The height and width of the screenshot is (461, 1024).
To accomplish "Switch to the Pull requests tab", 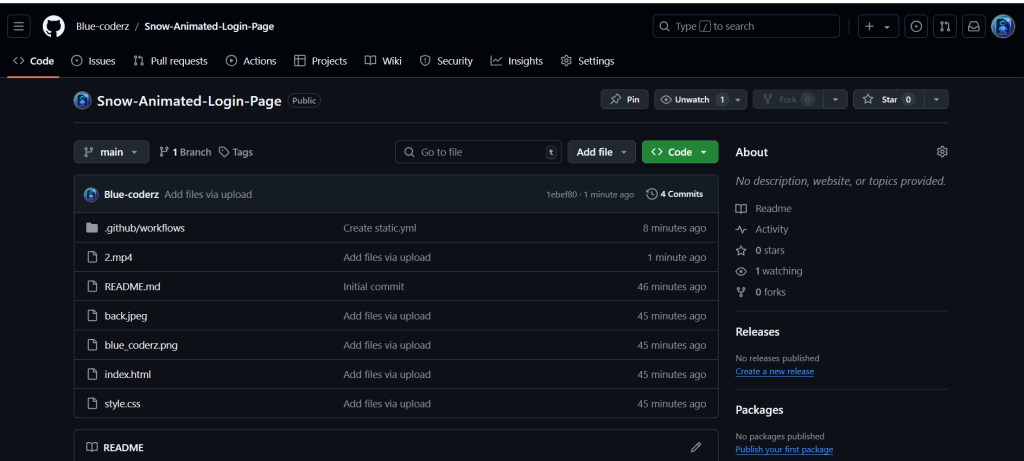I will click(170, 61).
